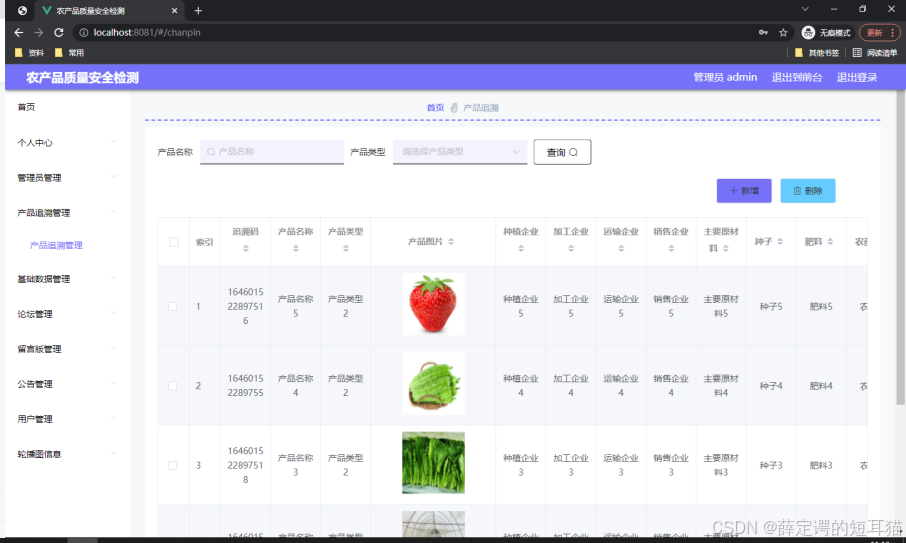This screenshot has height=543, width=906.
Task: Click 首页 in the breadcrumb
Action: tap(435, 107)
